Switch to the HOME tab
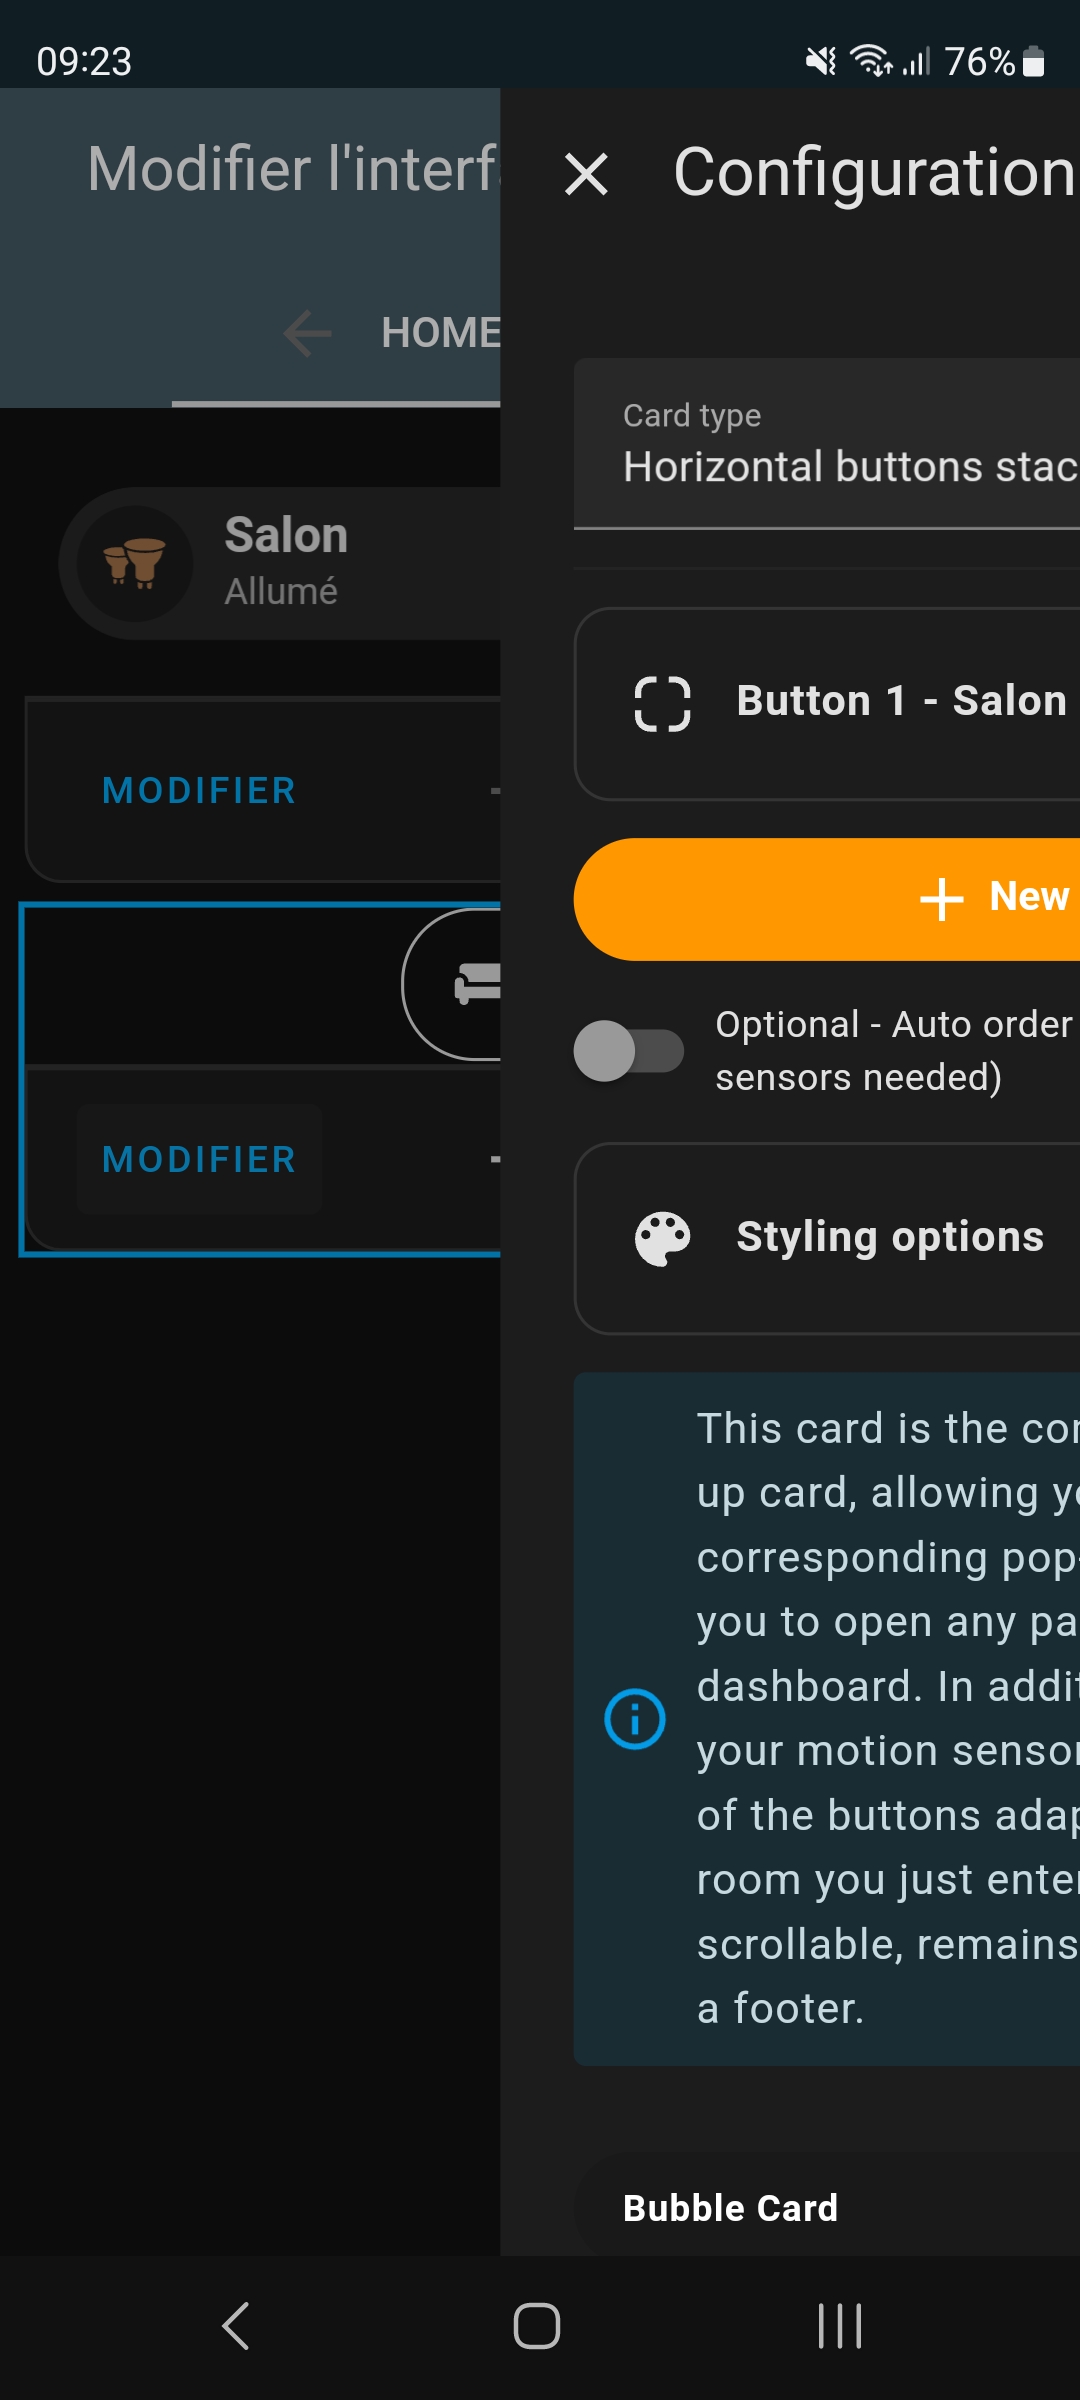1080x2400 pixels. 440,333
